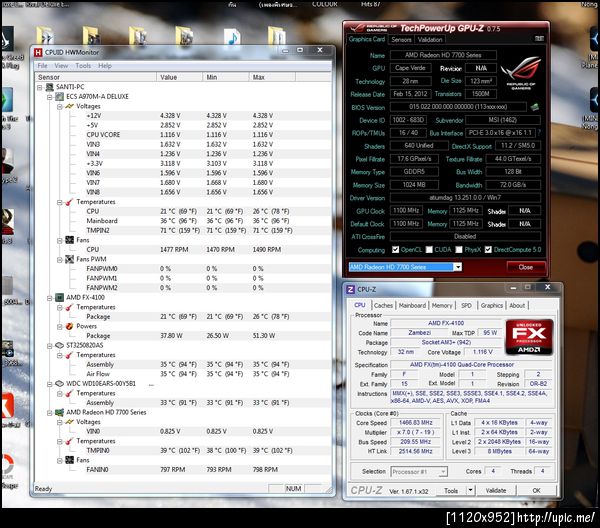This screenshot has height=528, width=600.
Task: Click the music note desktop icon
Action: click(x=232, y=37)
